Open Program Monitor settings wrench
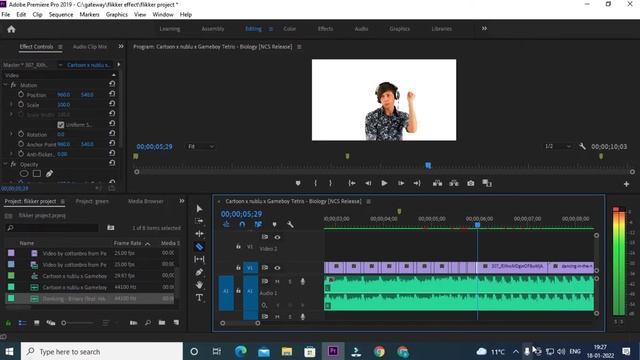Viewport: 640px width, 360px height. 582,146
